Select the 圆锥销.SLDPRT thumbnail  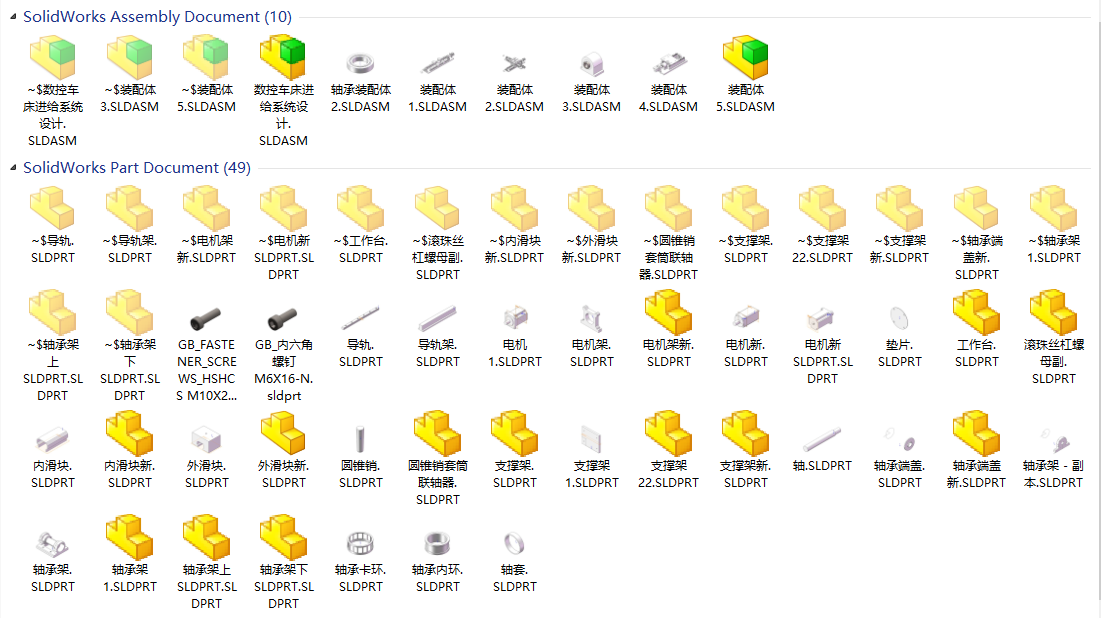coord(360,439)
